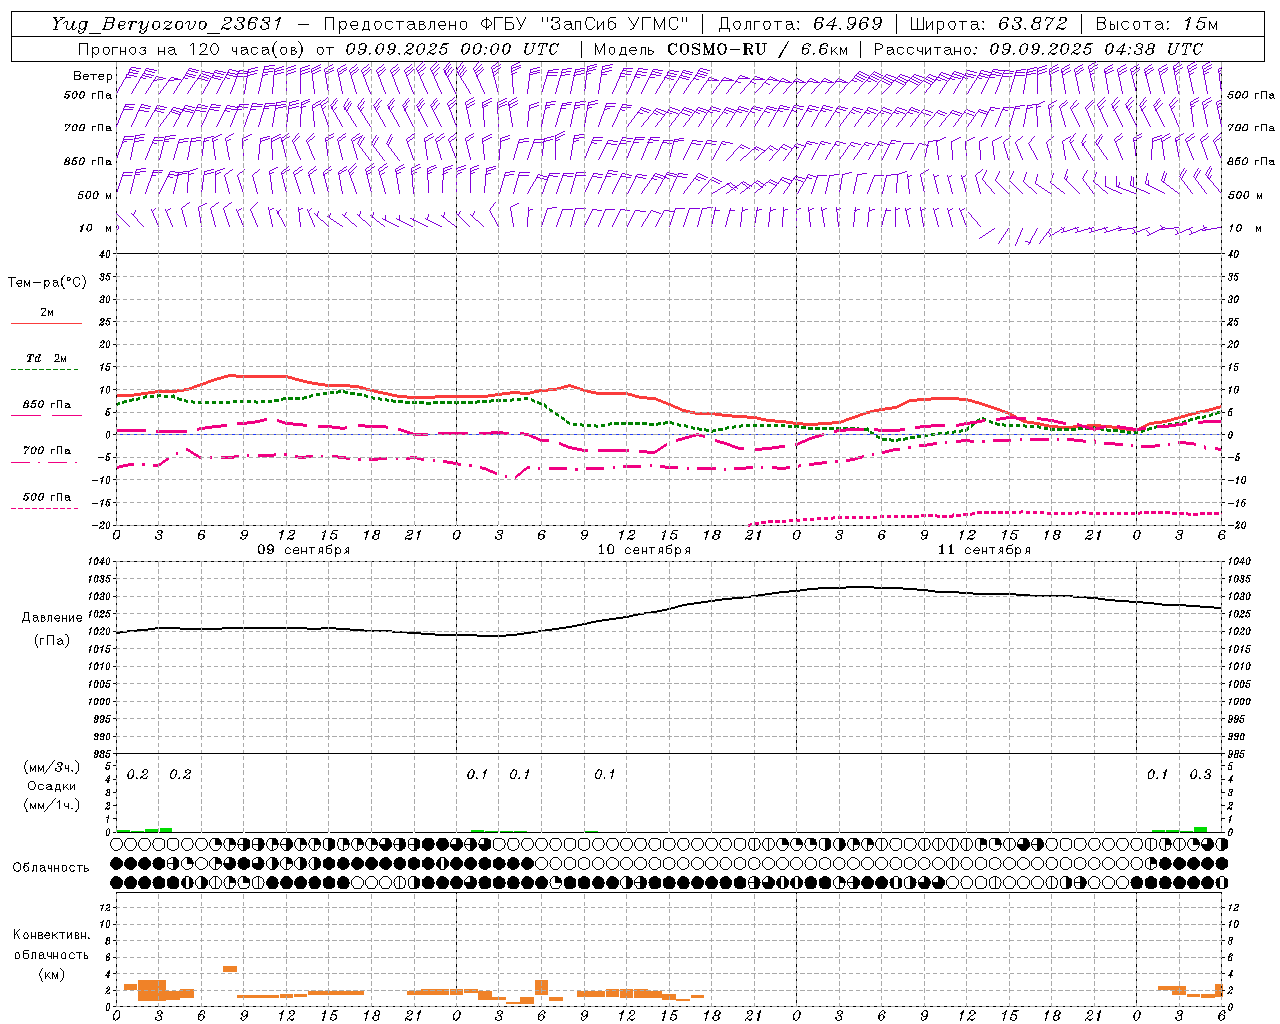Click the 11 сентября date label
This screenshot has width=1280, height=1024.
984,550
